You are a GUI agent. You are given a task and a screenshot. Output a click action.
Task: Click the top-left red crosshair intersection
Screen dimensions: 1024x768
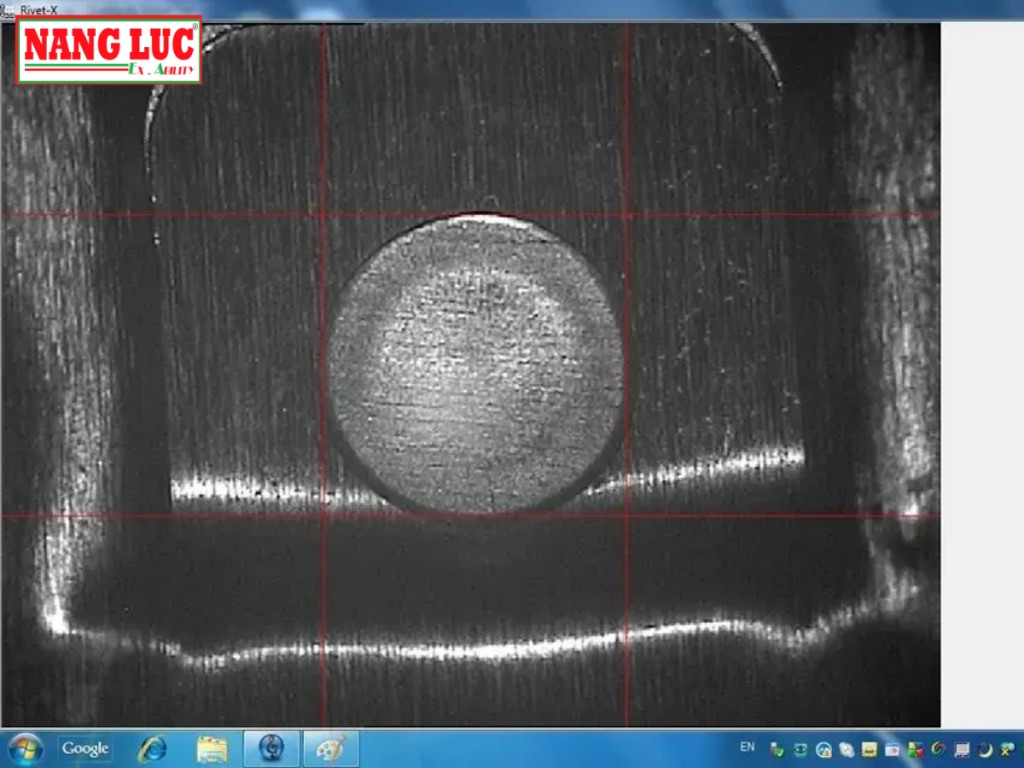pyautogui.click(x=324, y=215)
